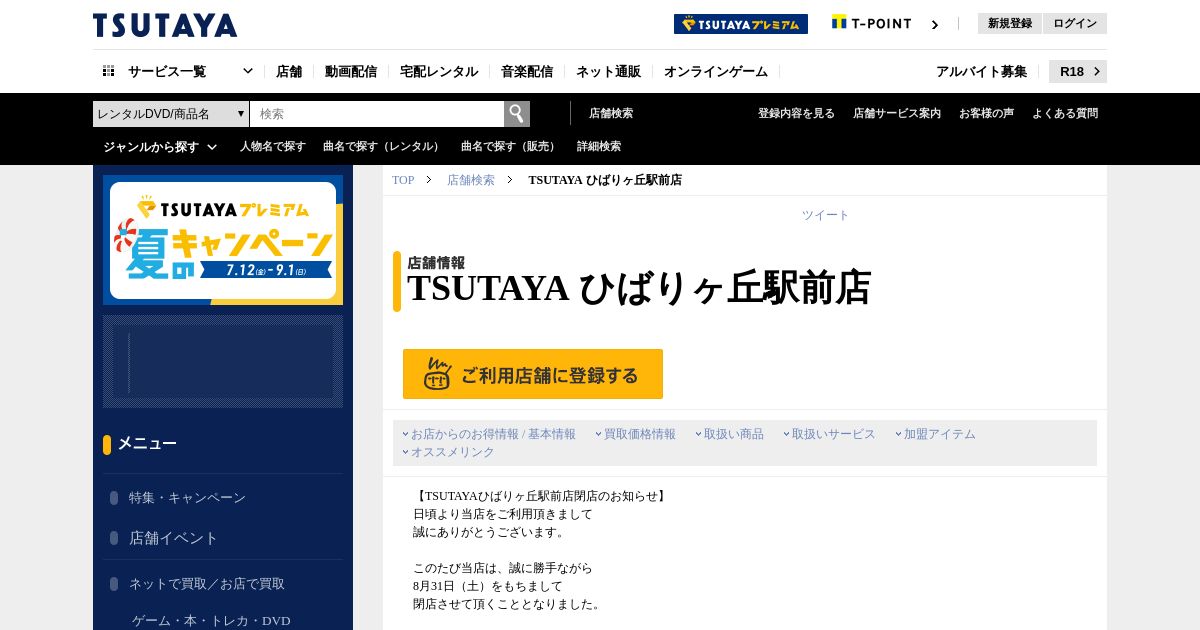Image resolution: width=1200 pixels, height=630 pixels.
Task: Jump to 取扱い商品 section
Action: [x=734, y=434]
